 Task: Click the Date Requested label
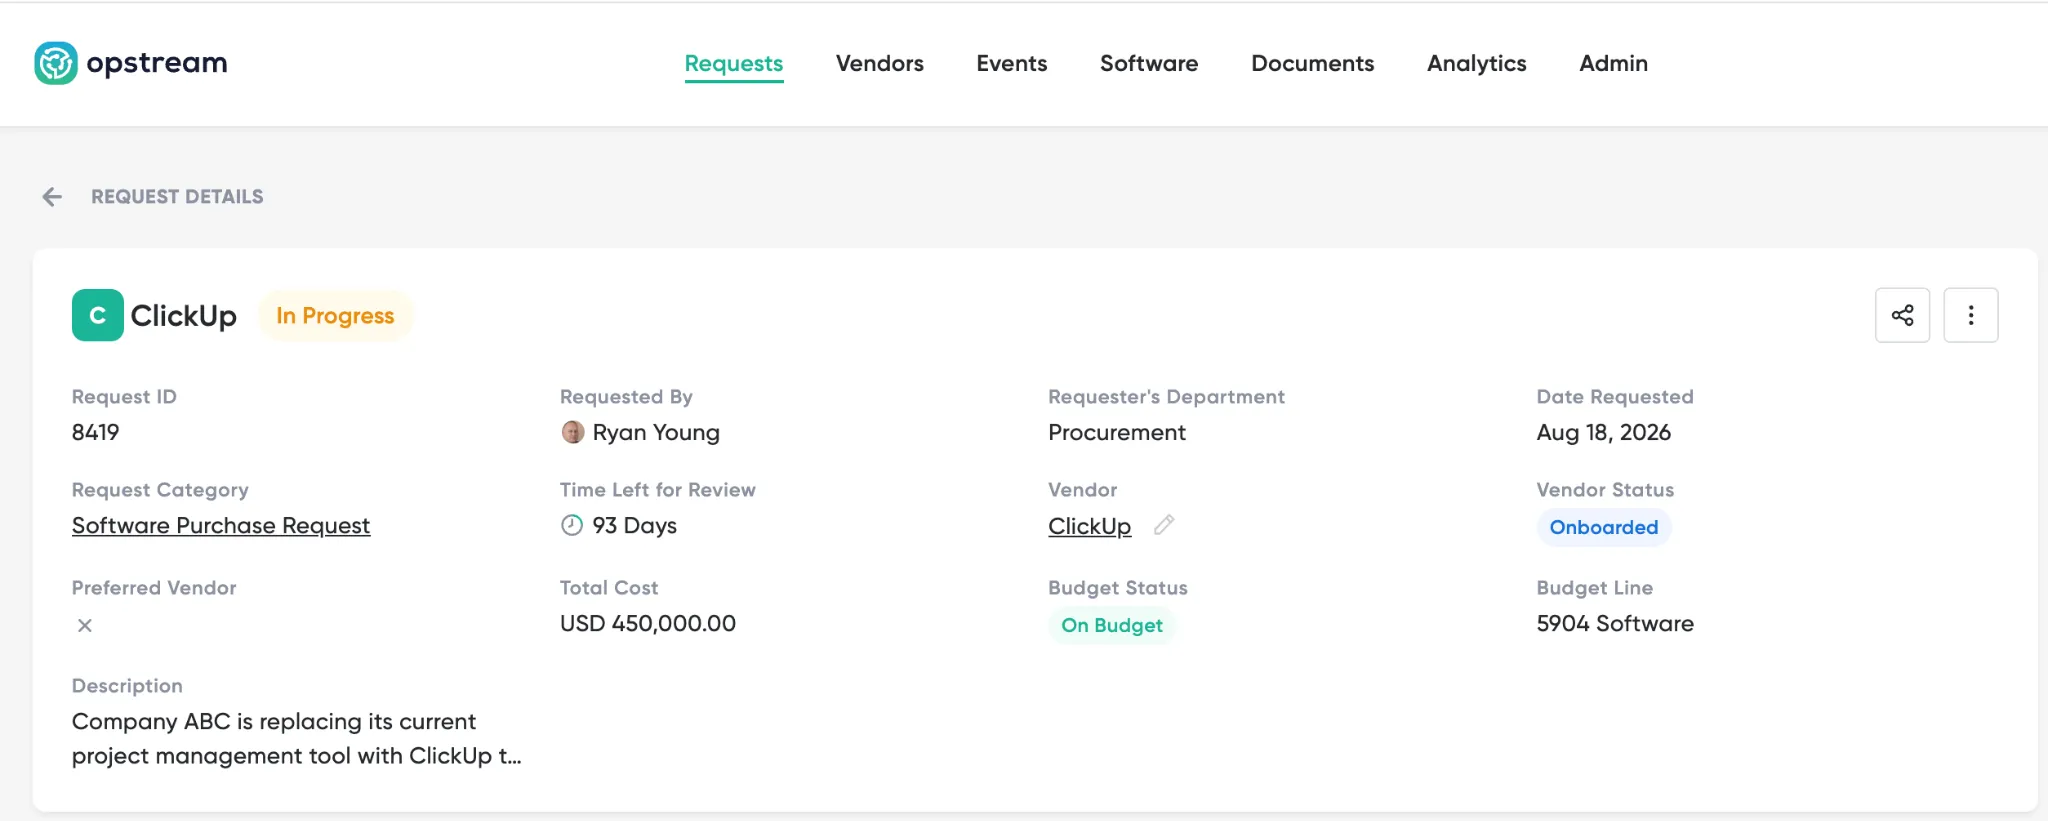point(1615,397)
